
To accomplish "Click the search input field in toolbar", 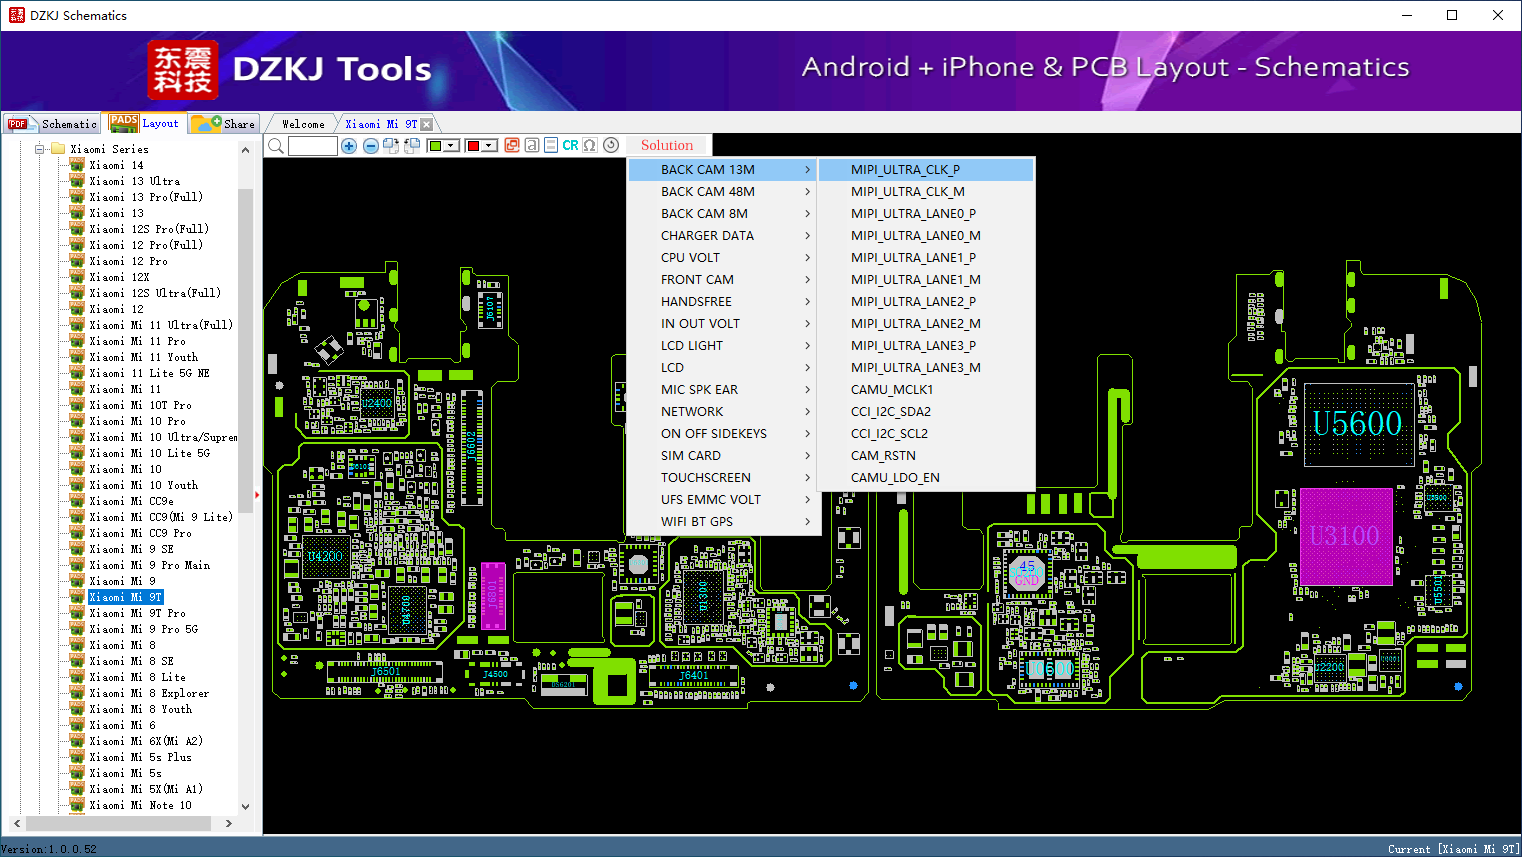I will [312, 146].
